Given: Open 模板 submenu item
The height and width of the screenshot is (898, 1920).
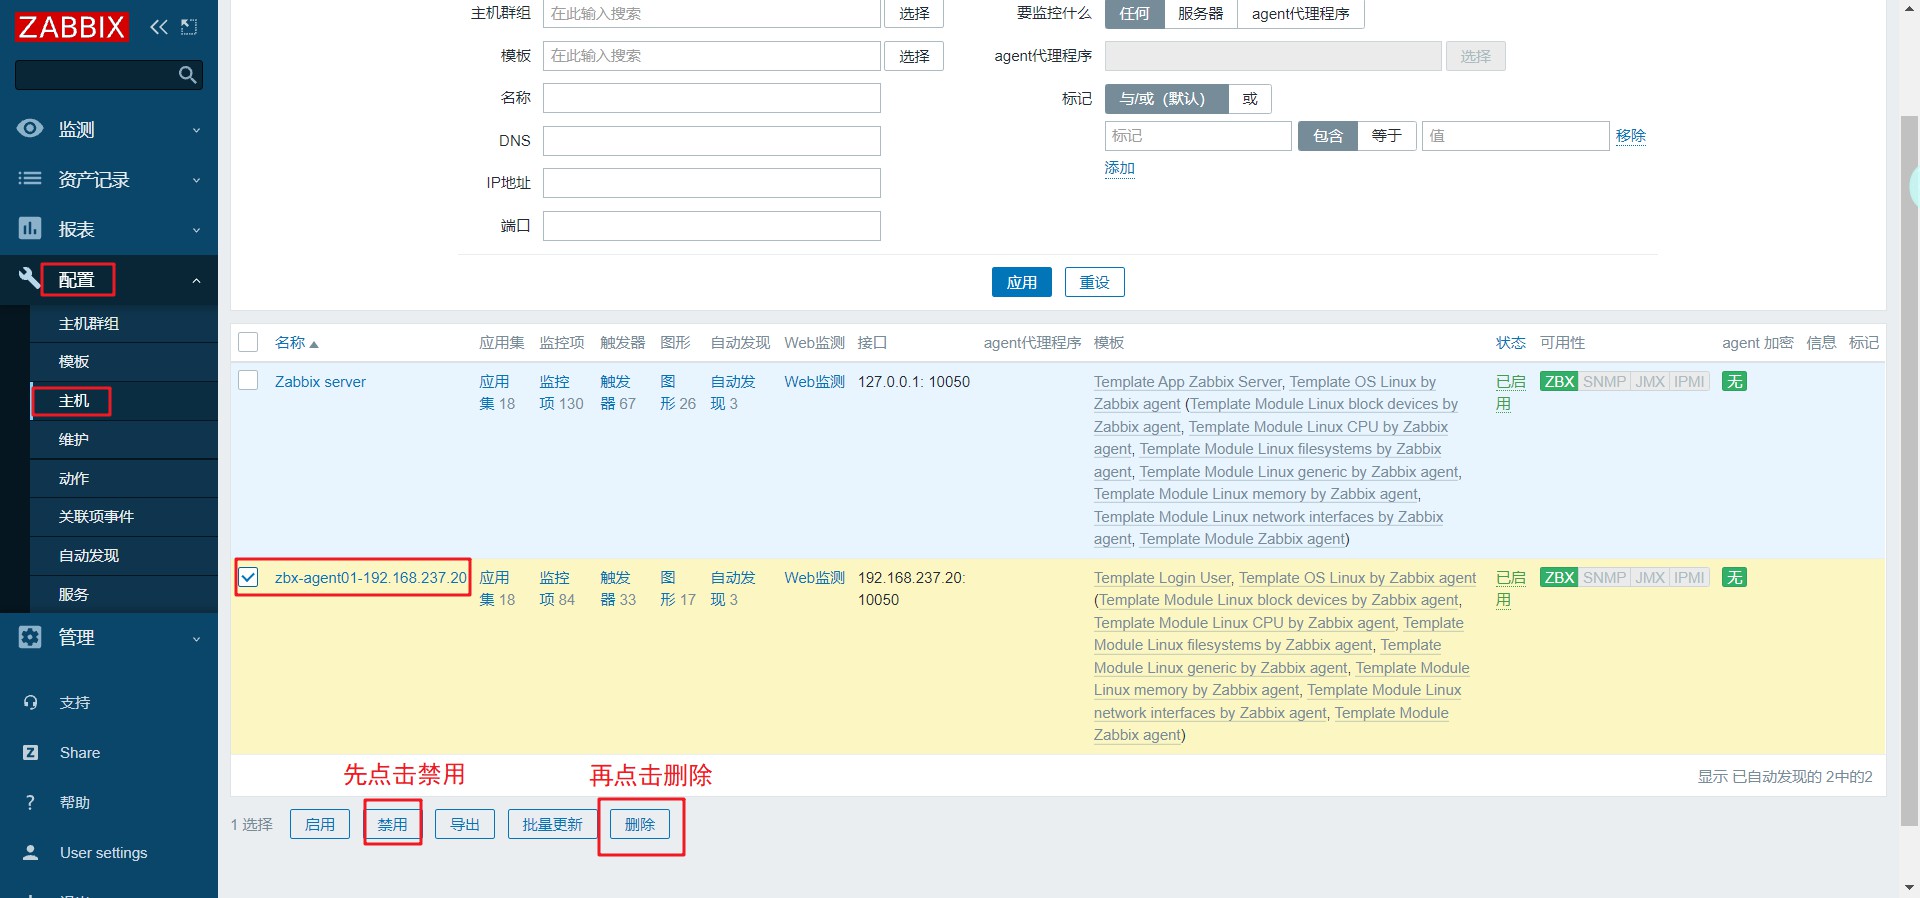Looking at the screenshot, I should (x=124, y=361).
